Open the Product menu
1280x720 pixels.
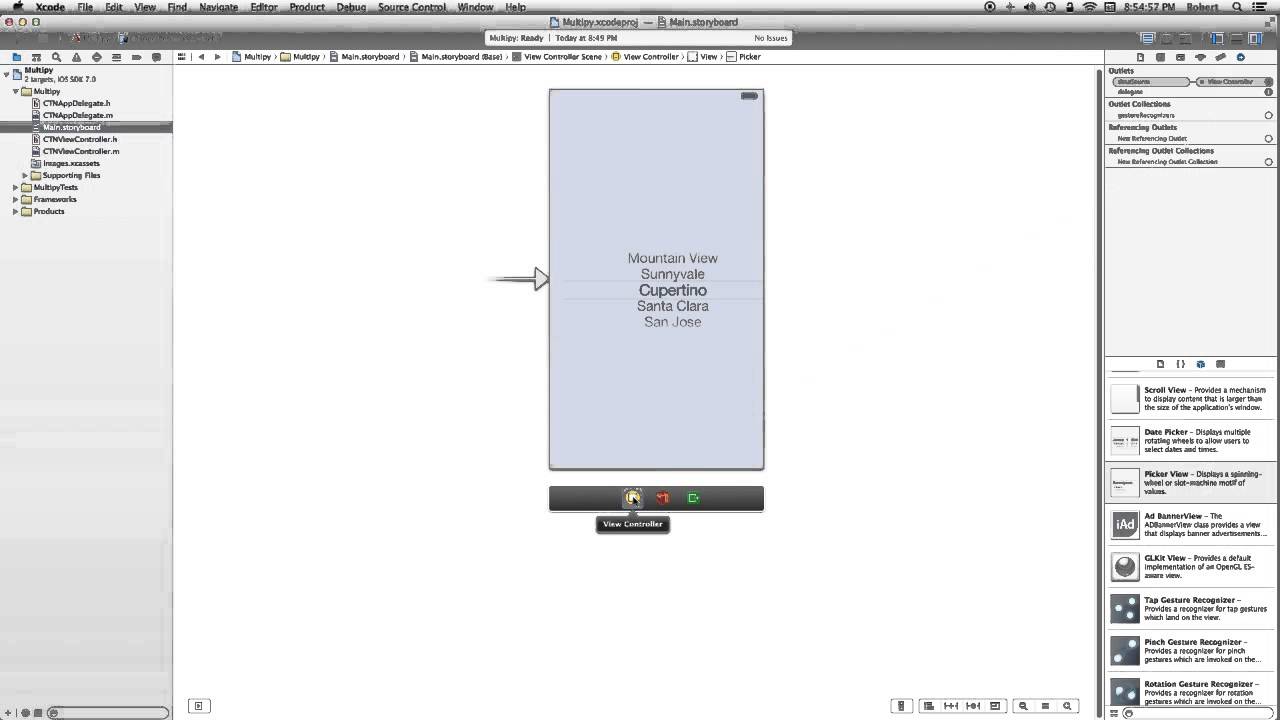[307, 7]
